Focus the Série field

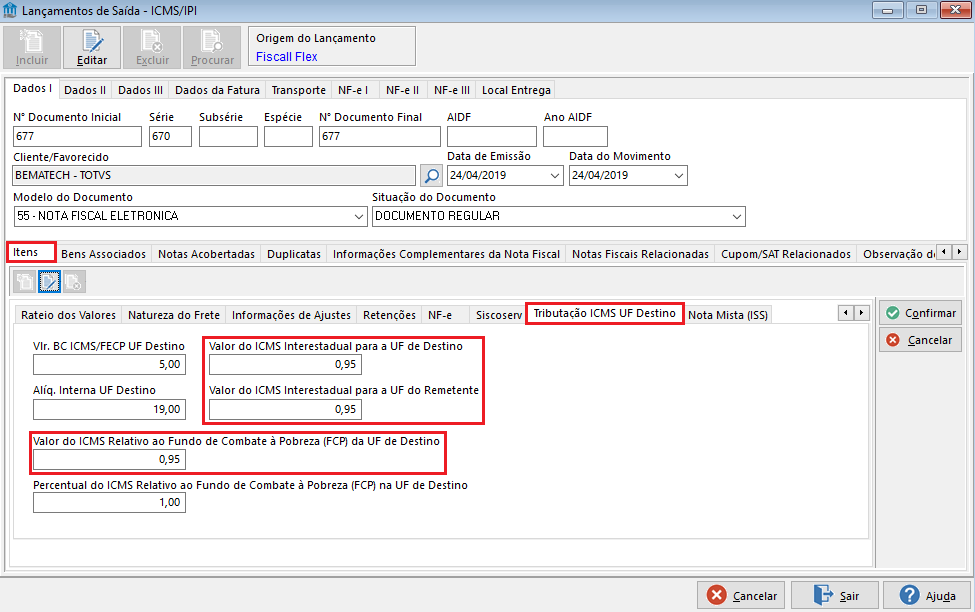pyautogui.click(x=170, y=136)
